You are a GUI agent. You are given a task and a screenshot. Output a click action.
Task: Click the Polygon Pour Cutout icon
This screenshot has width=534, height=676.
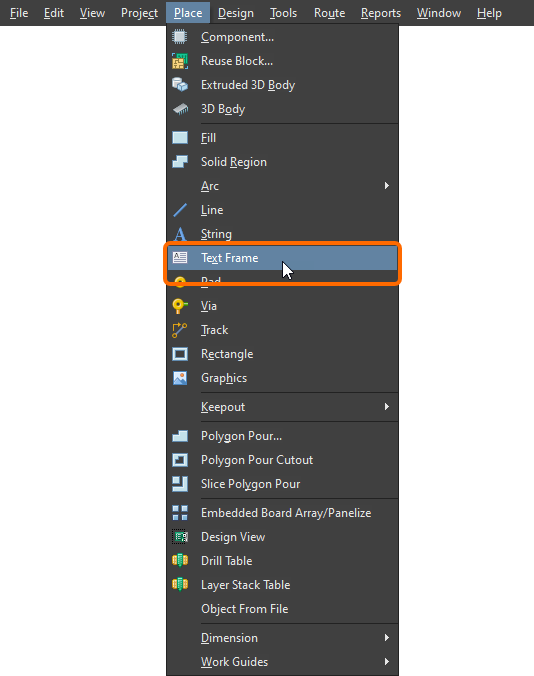point(180,460)
